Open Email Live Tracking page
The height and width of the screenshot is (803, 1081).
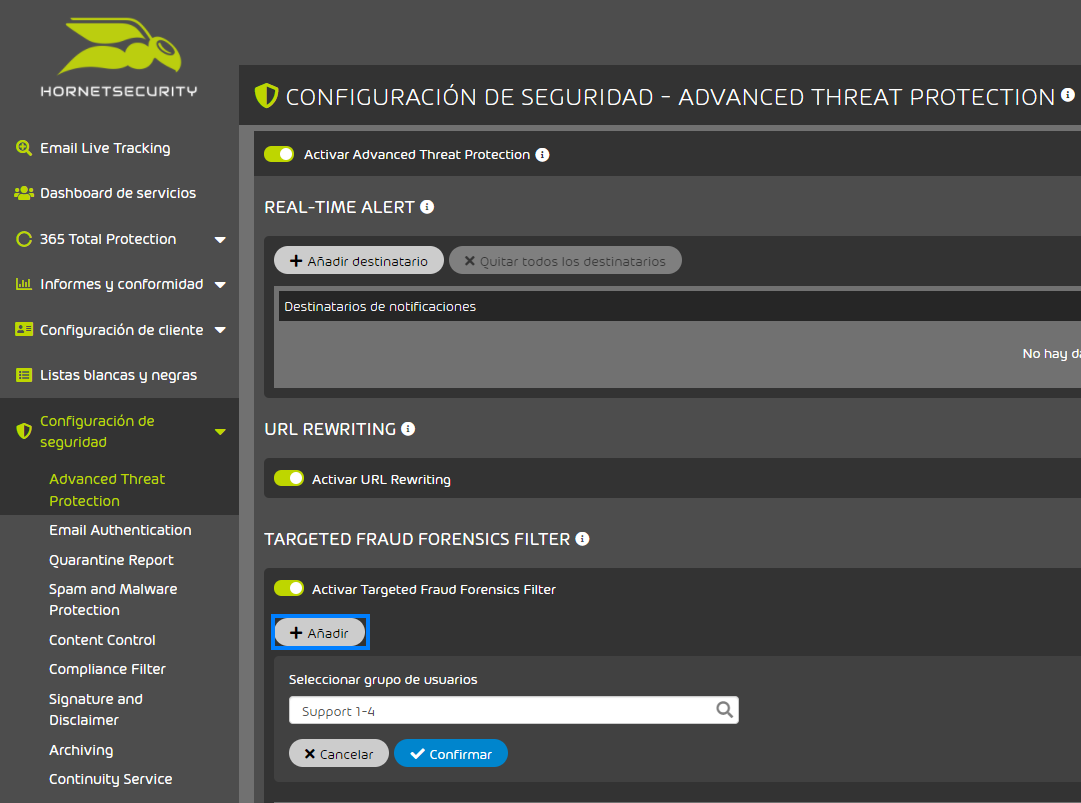click(x=105, y=148)
